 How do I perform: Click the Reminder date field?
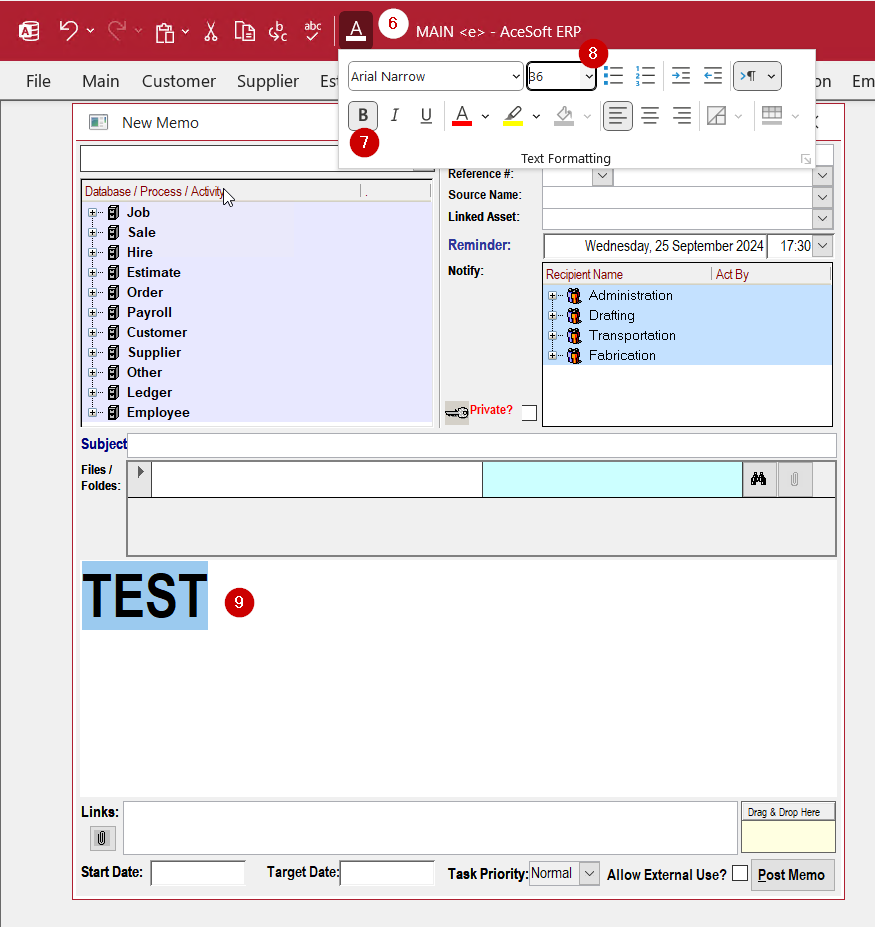tap(655, 245)
